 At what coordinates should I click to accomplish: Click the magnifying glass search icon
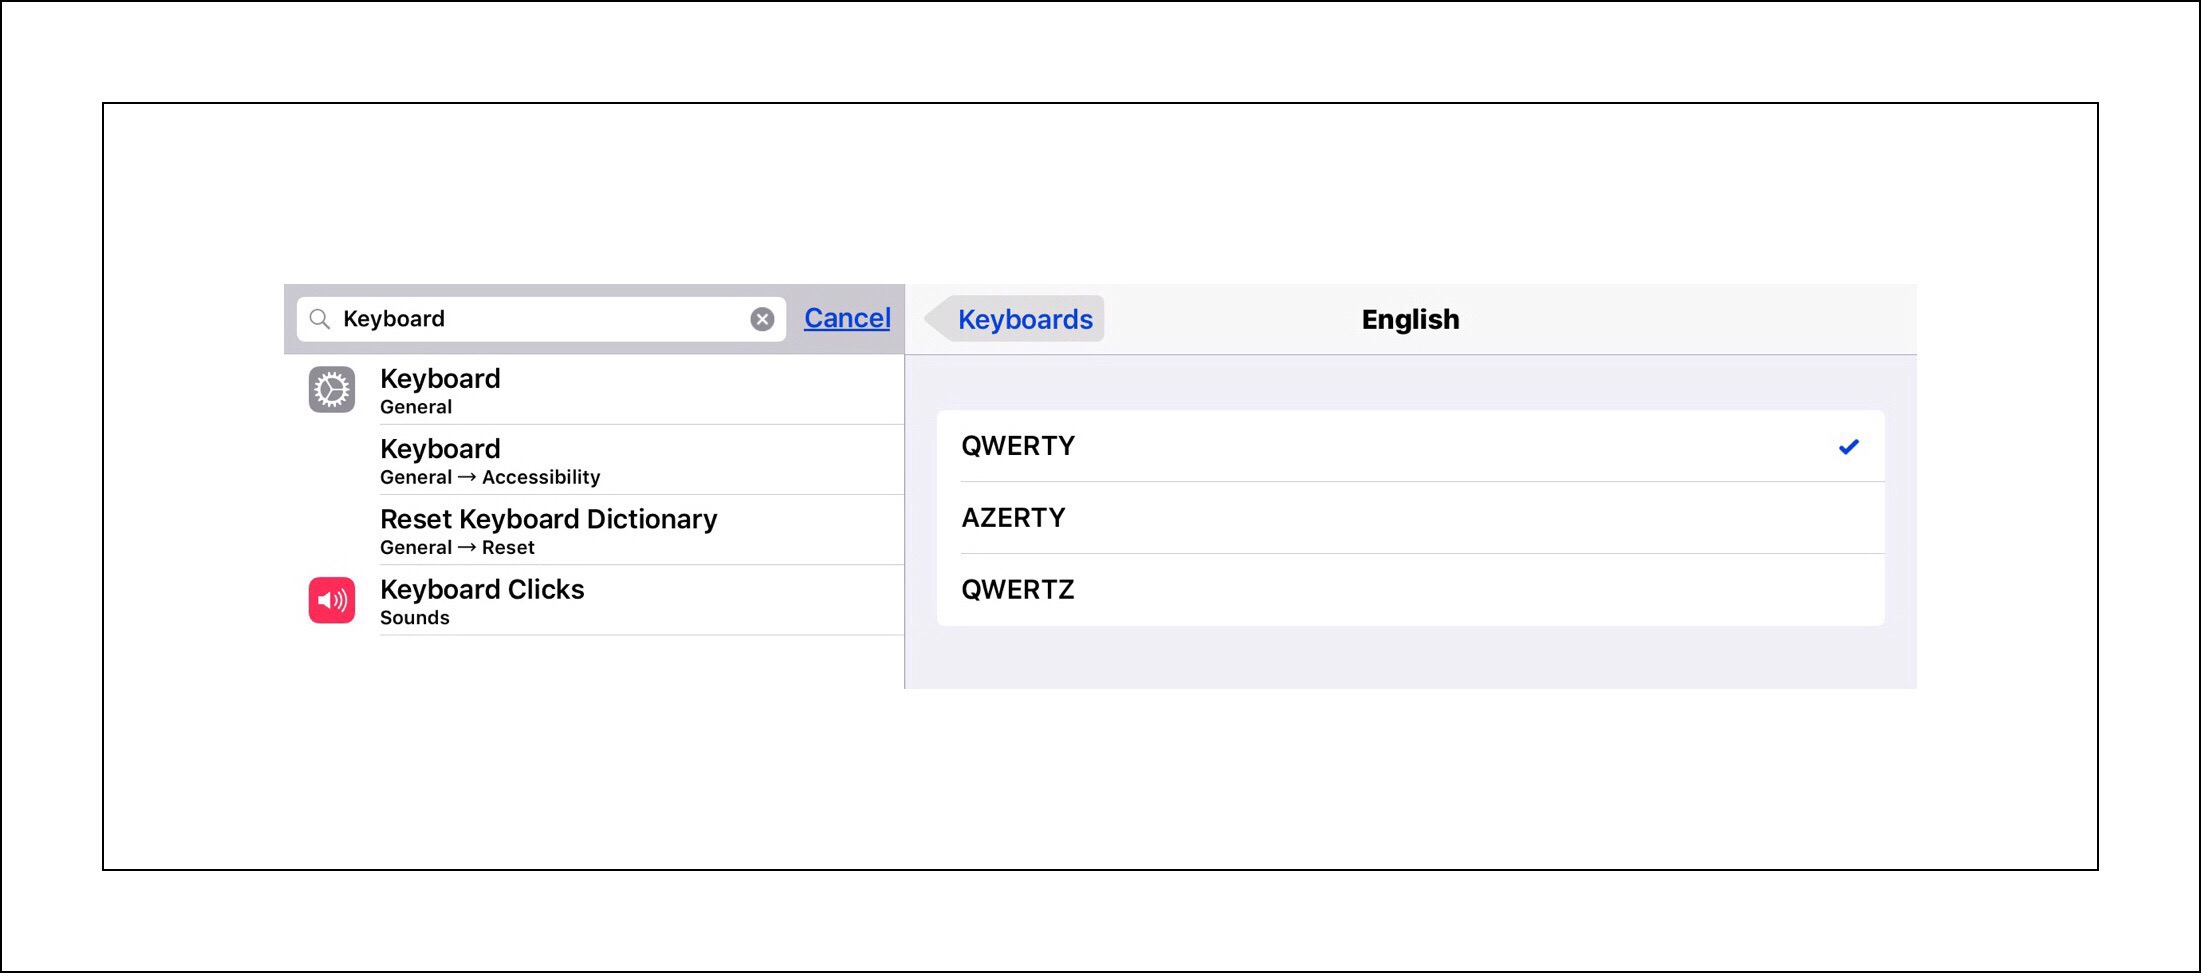coord(319,319)
